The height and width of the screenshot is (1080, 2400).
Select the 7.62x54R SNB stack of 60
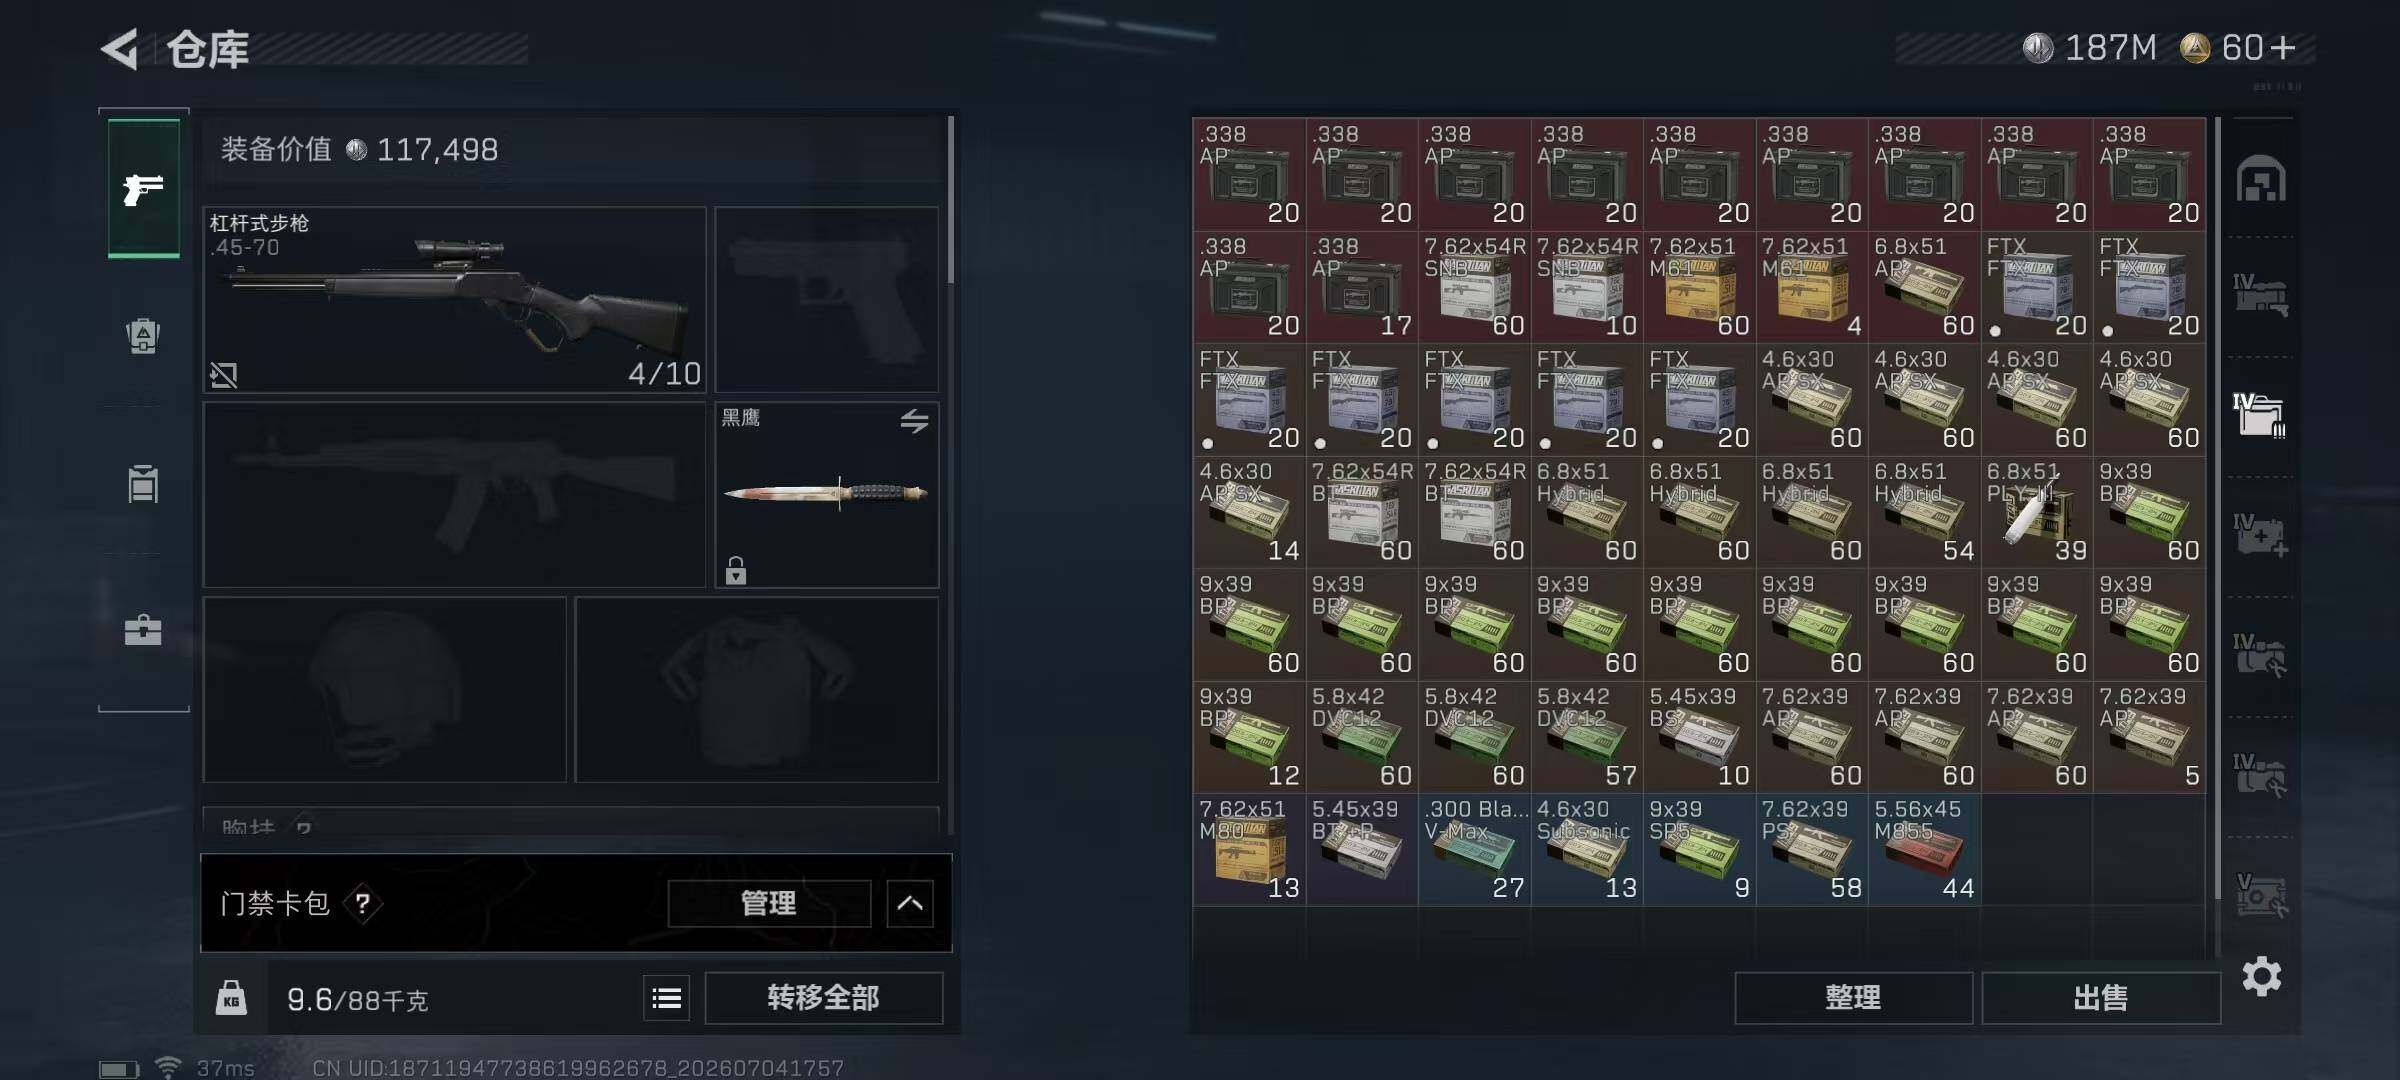[x=1474, y=286]
